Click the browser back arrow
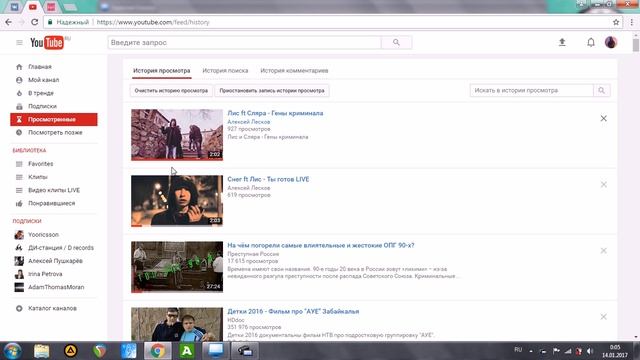Screen dimensions: 640x360 (9, 22)
